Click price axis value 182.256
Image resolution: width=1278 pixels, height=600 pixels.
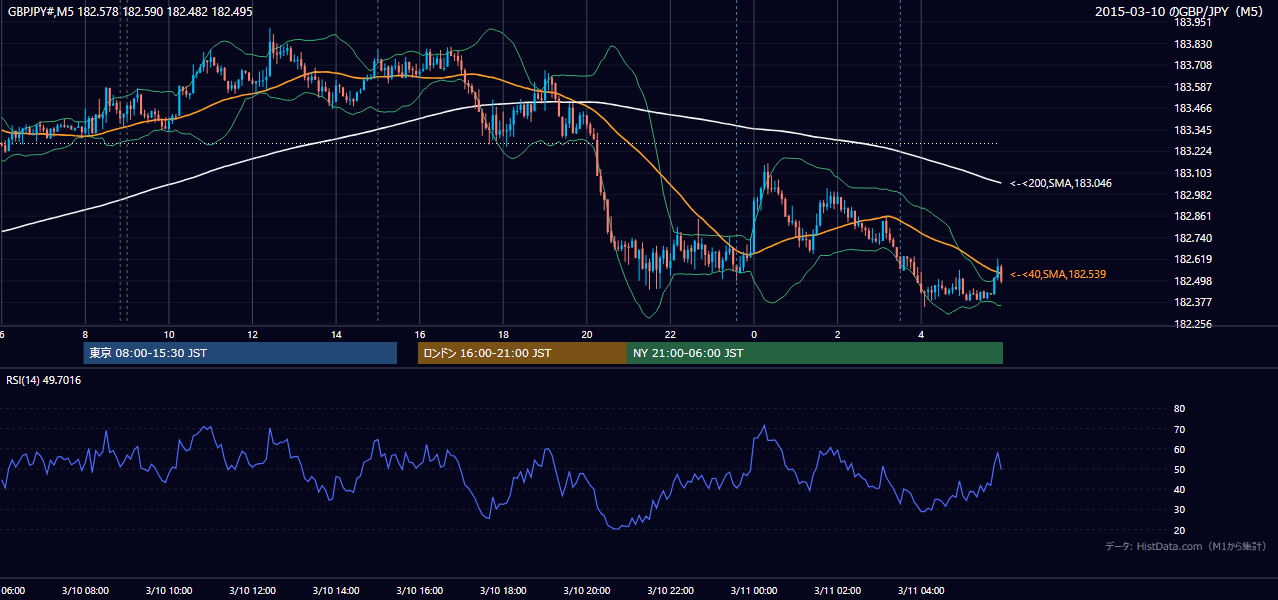point(1192,324)
